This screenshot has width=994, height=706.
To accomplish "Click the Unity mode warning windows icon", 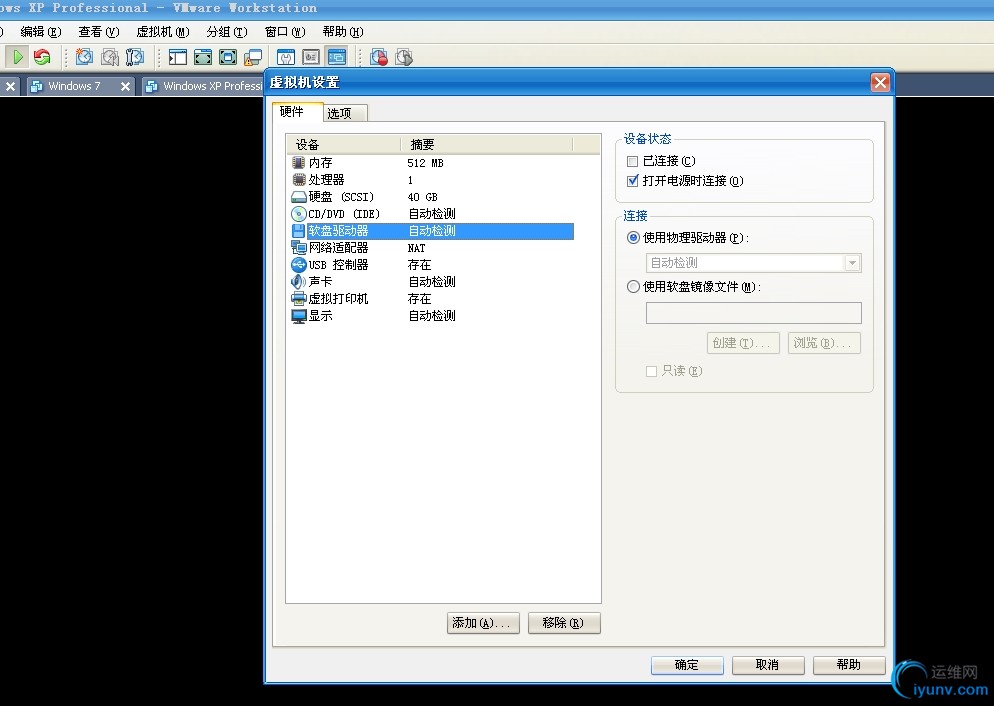I will tap(252, 57).
